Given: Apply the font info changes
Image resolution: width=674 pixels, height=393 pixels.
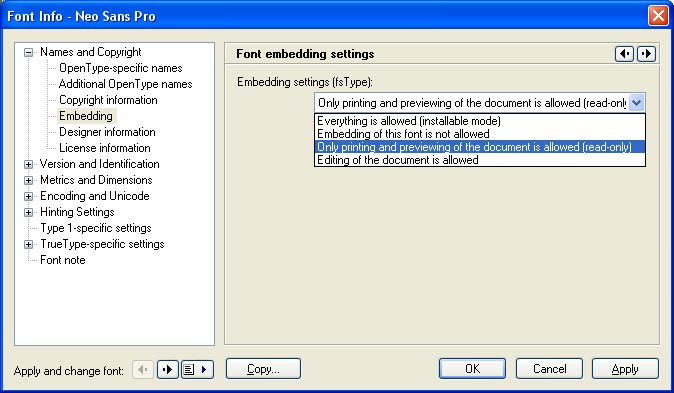Looking at the screenshot, I should tap(625, 368).
